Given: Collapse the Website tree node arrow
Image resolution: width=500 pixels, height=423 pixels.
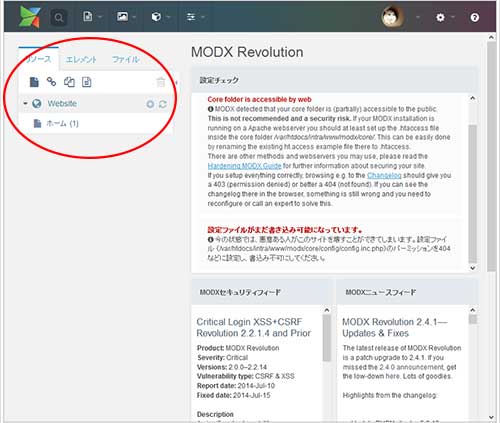Looking at the screenshot, I should tap(25, 104).
